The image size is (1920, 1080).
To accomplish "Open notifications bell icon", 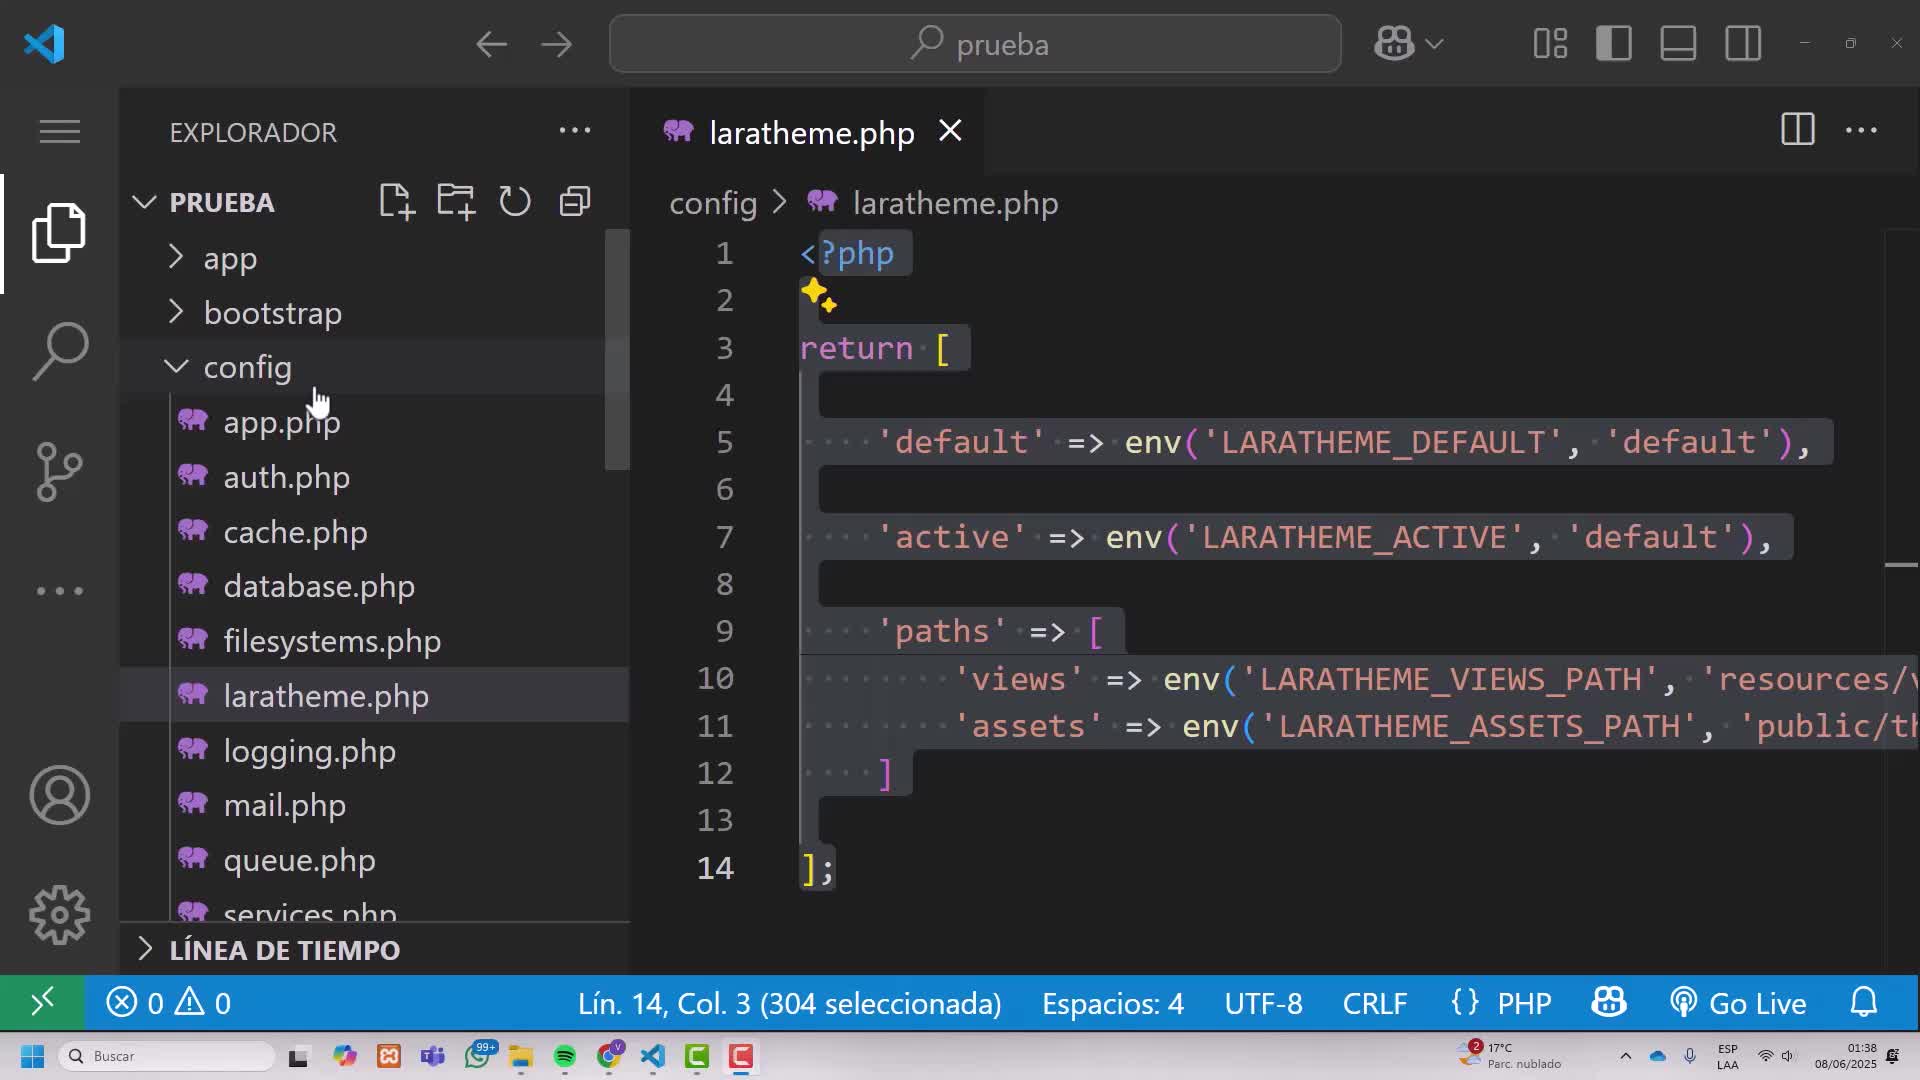I will click(x=1864, y=1003).
